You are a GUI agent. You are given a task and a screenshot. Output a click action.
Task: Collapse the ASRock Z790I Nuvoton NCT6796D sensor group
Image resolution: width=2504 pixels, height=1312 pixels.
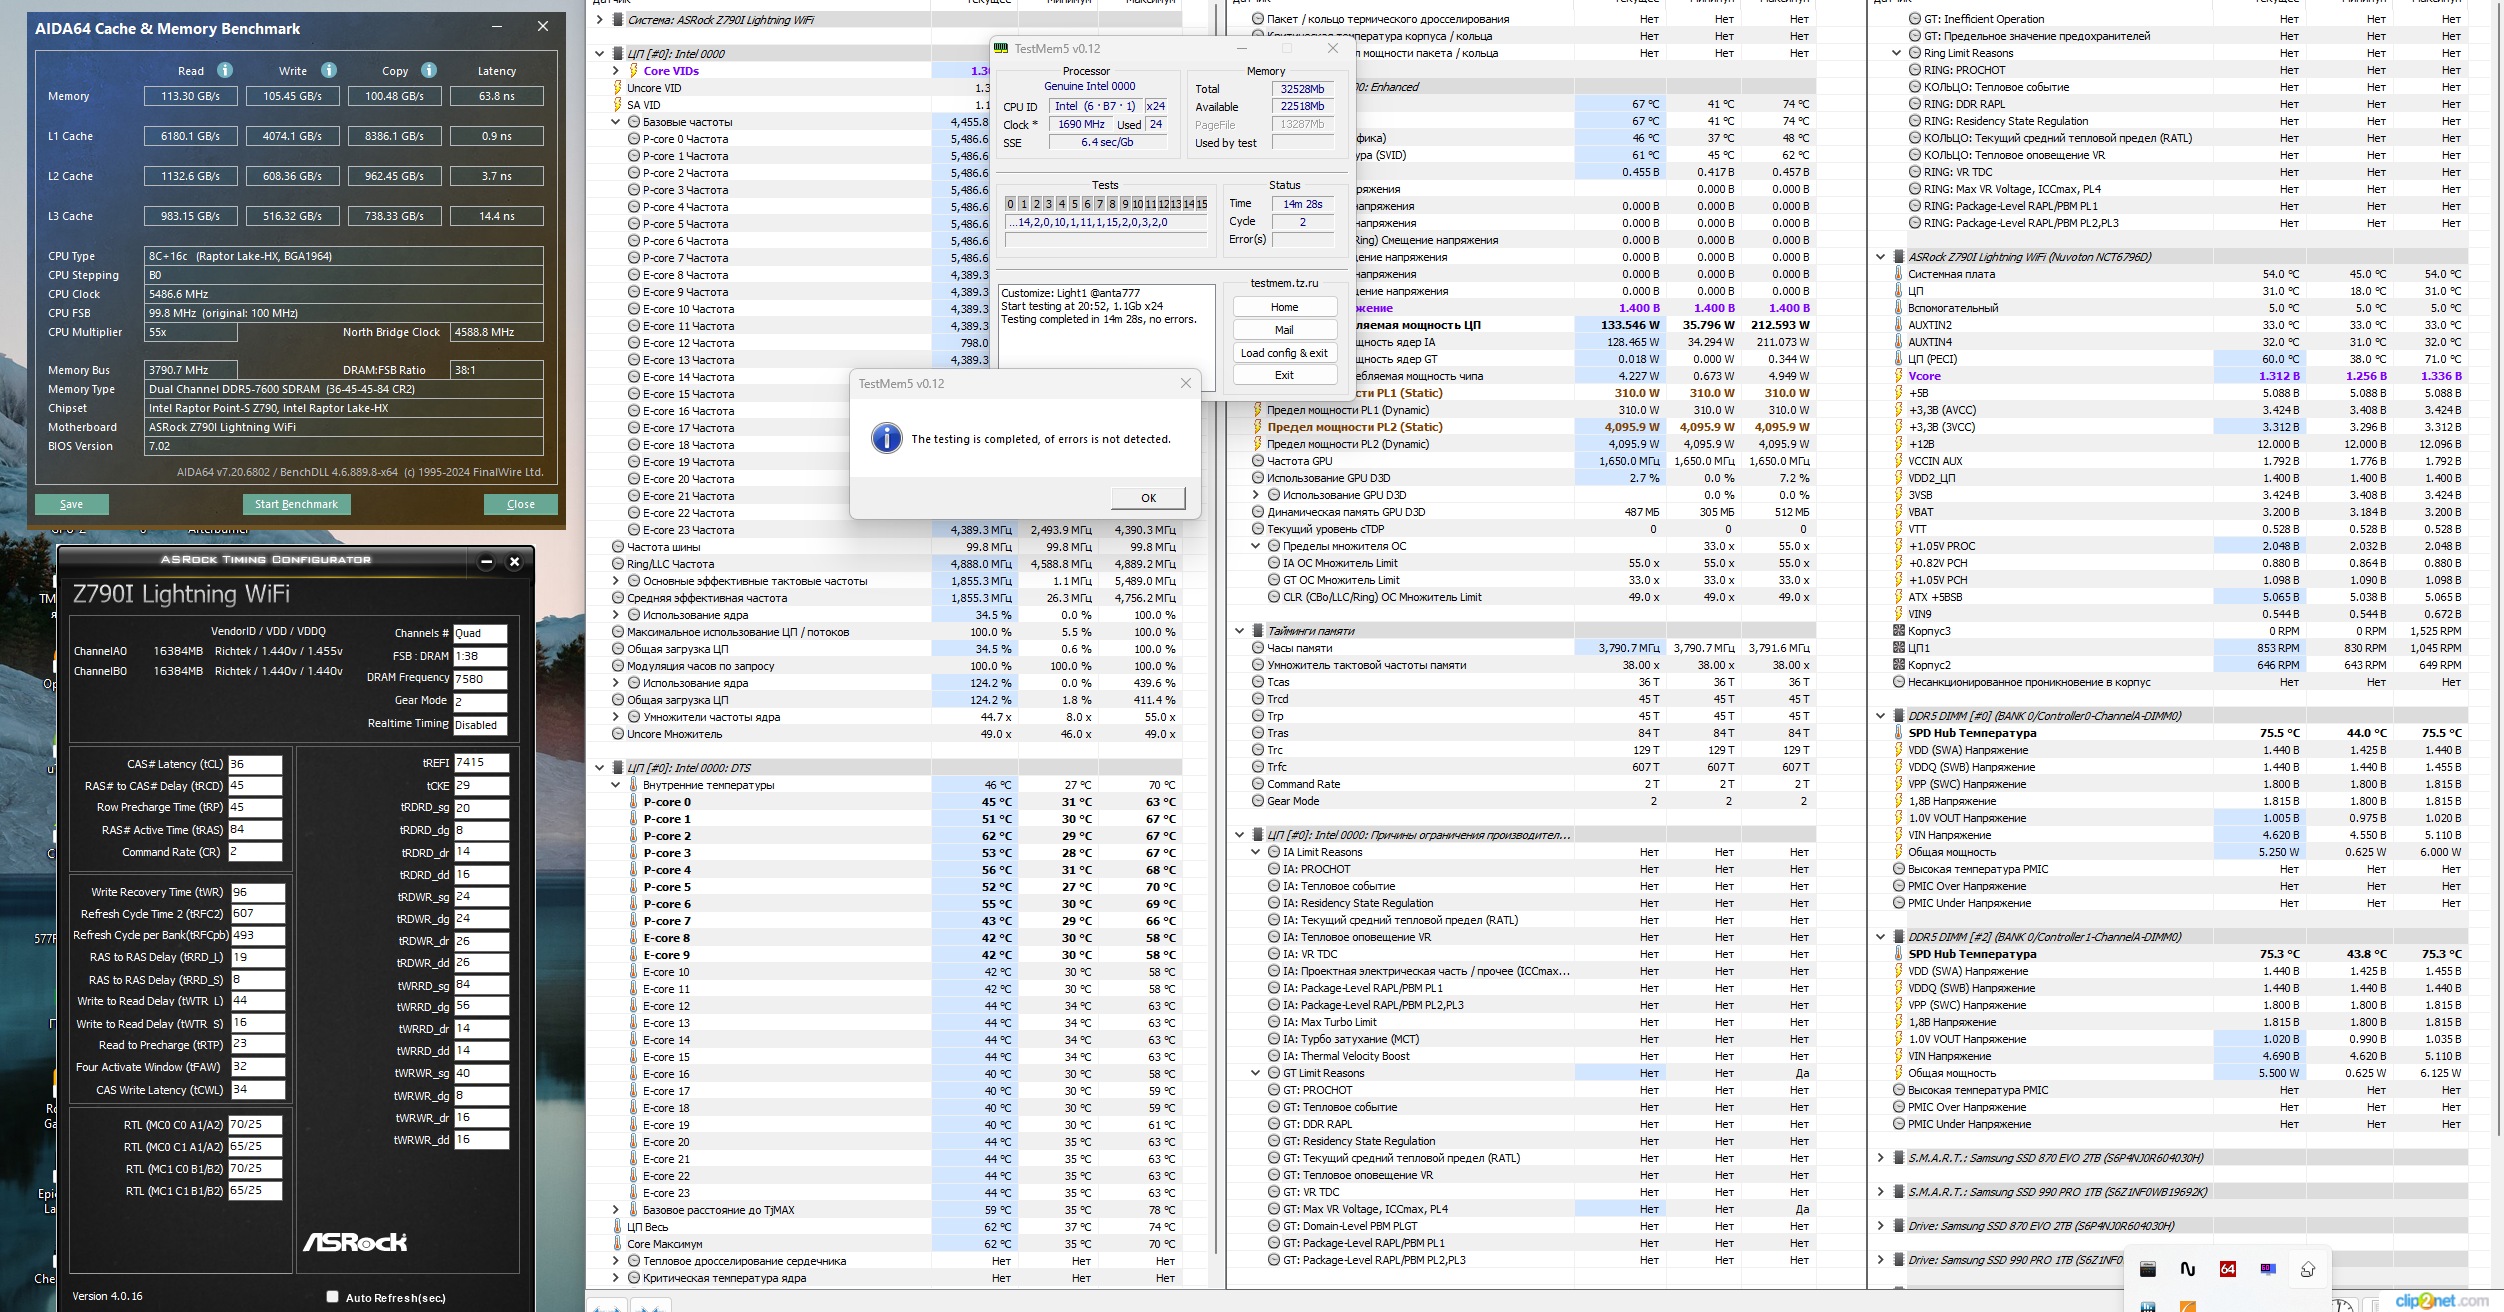[1881, 257]
